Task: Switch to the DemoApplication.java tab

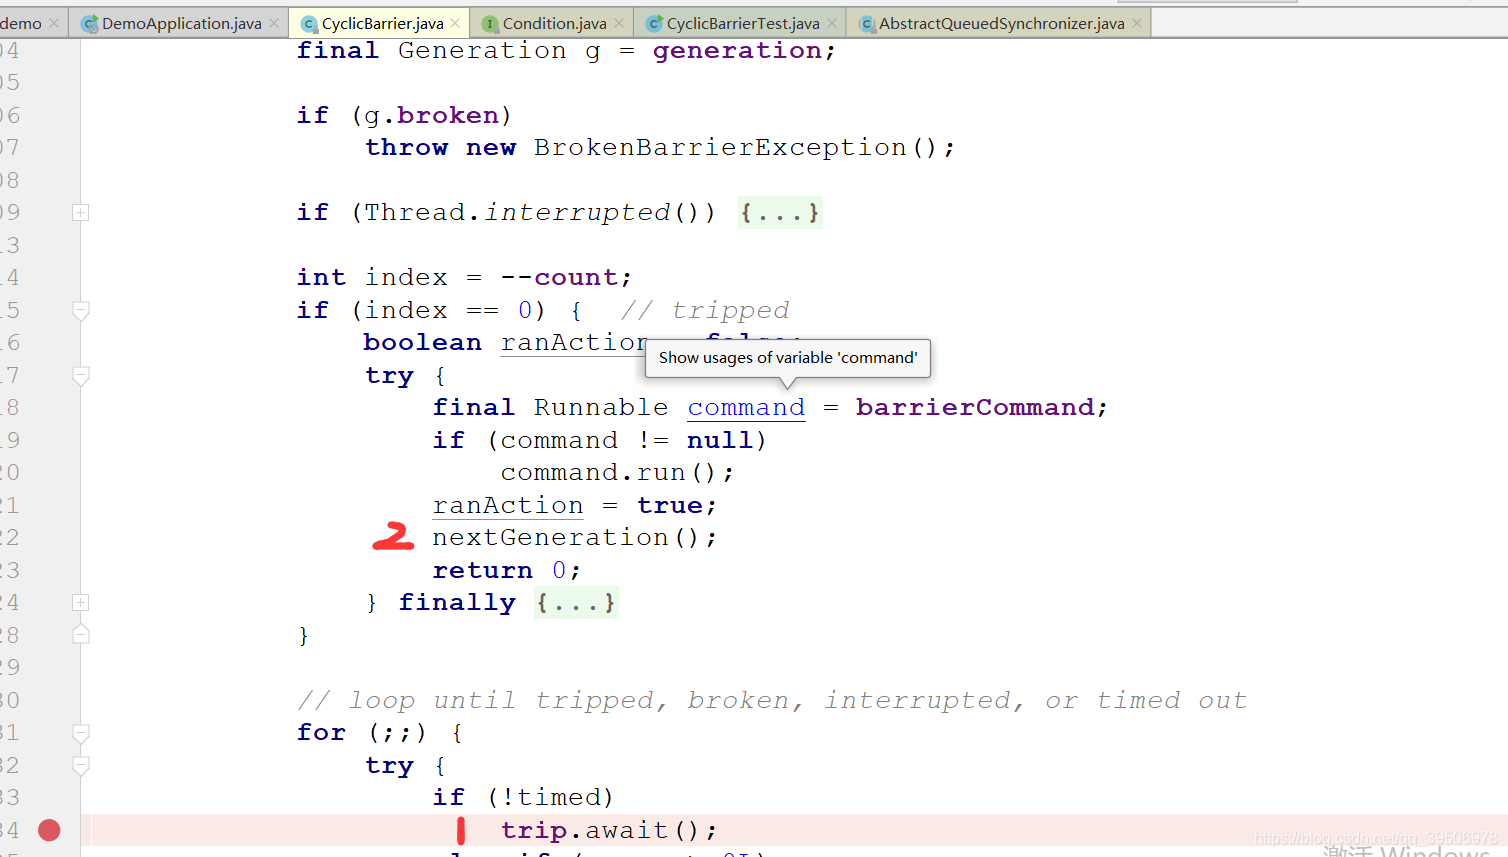Action: [181, 23]
